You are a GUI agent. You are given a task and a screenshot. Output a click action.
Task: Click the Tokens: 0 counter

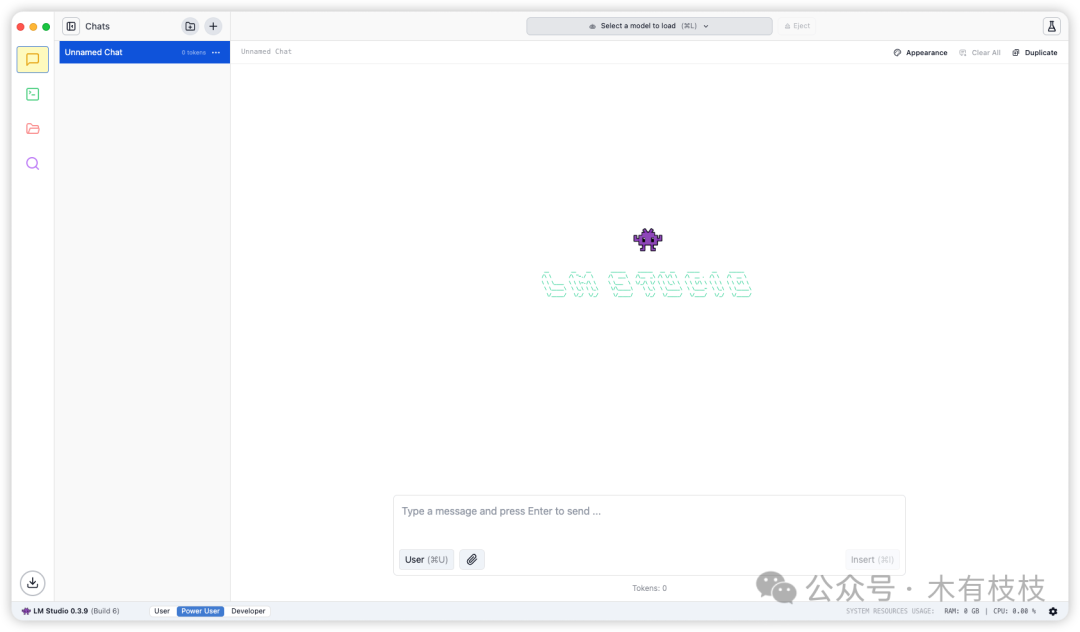[650, 589]
